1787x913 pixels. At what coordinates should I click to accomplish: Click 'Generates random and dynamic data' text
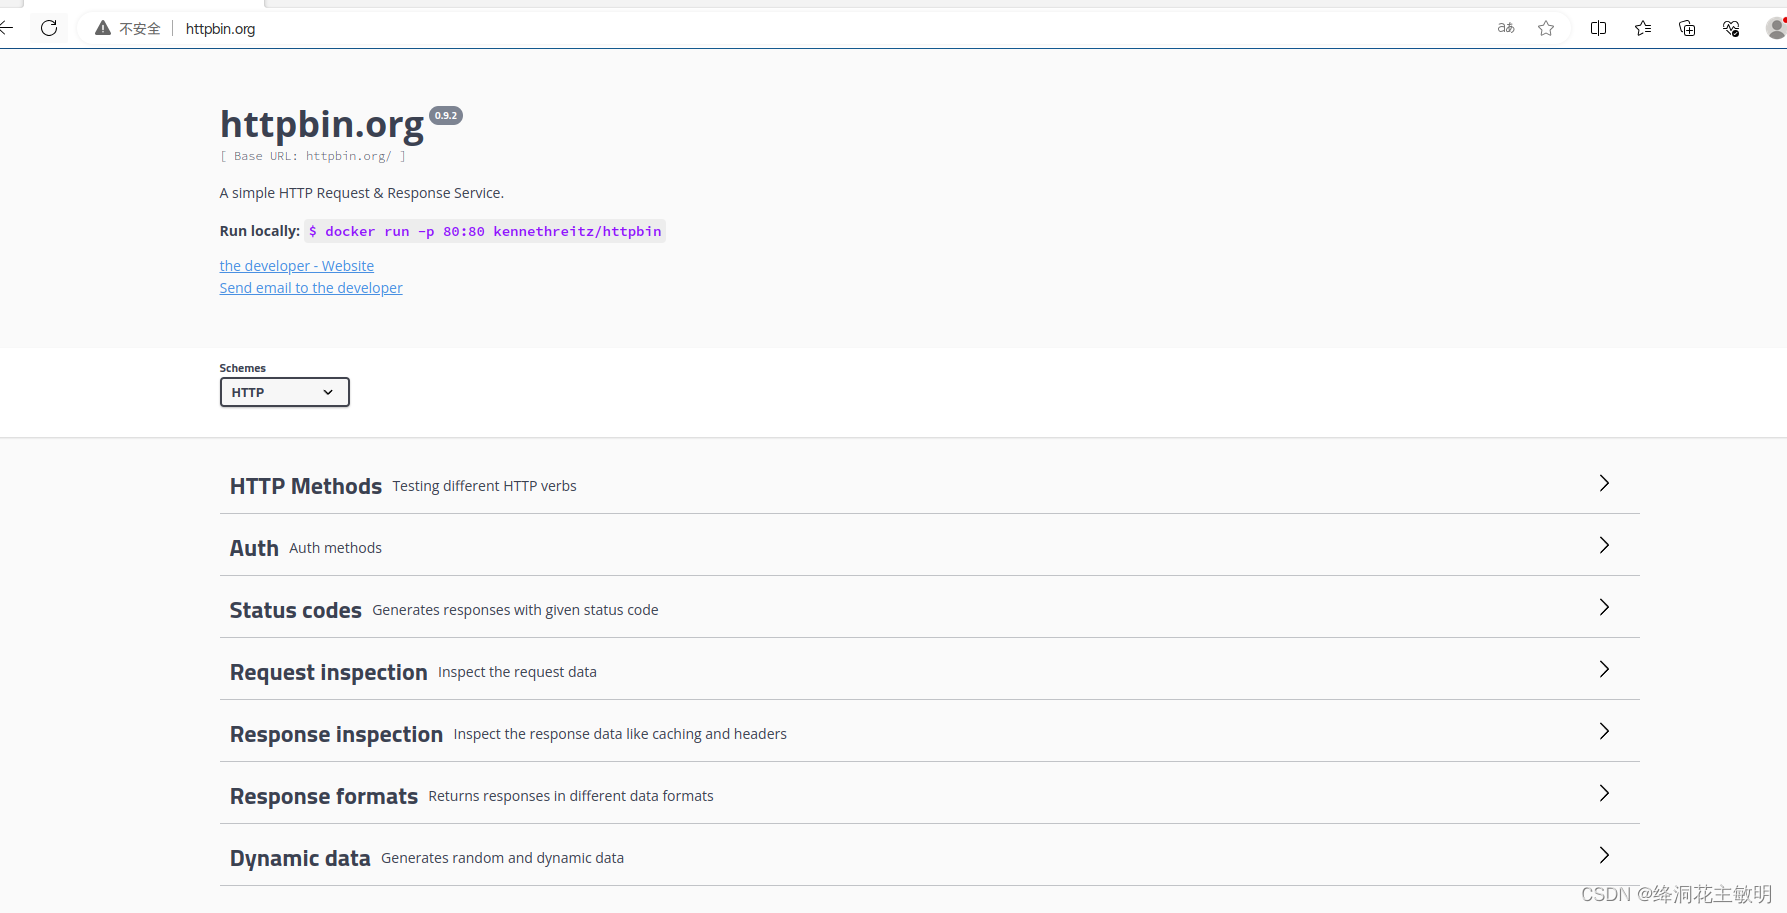tap(502, 858)
